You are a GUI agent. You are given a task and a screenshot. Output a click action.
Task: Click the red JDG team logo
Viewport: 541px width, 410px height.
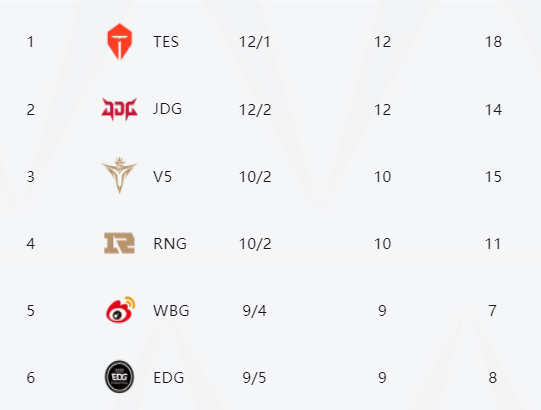(x=119, y=109)
